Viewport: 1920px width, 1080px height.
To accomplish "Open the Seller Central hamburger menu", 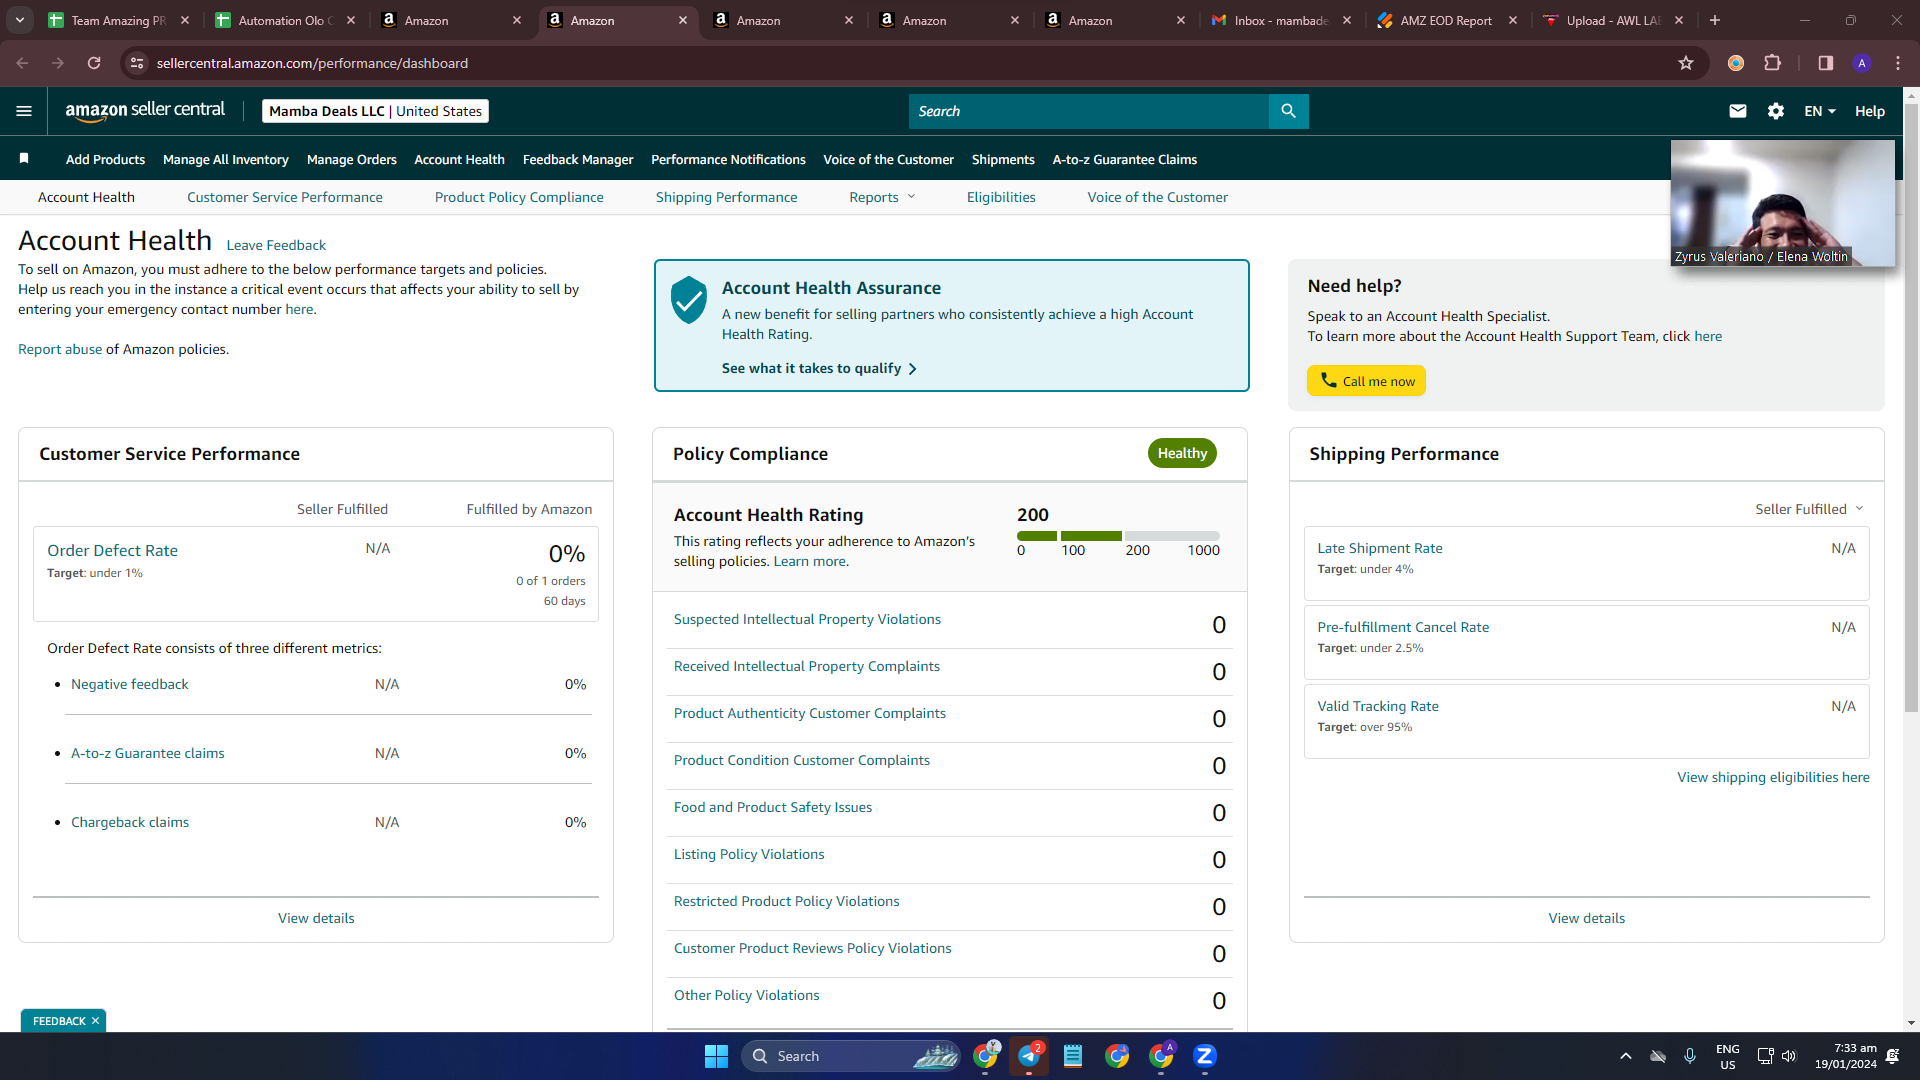I will (24, 111).
